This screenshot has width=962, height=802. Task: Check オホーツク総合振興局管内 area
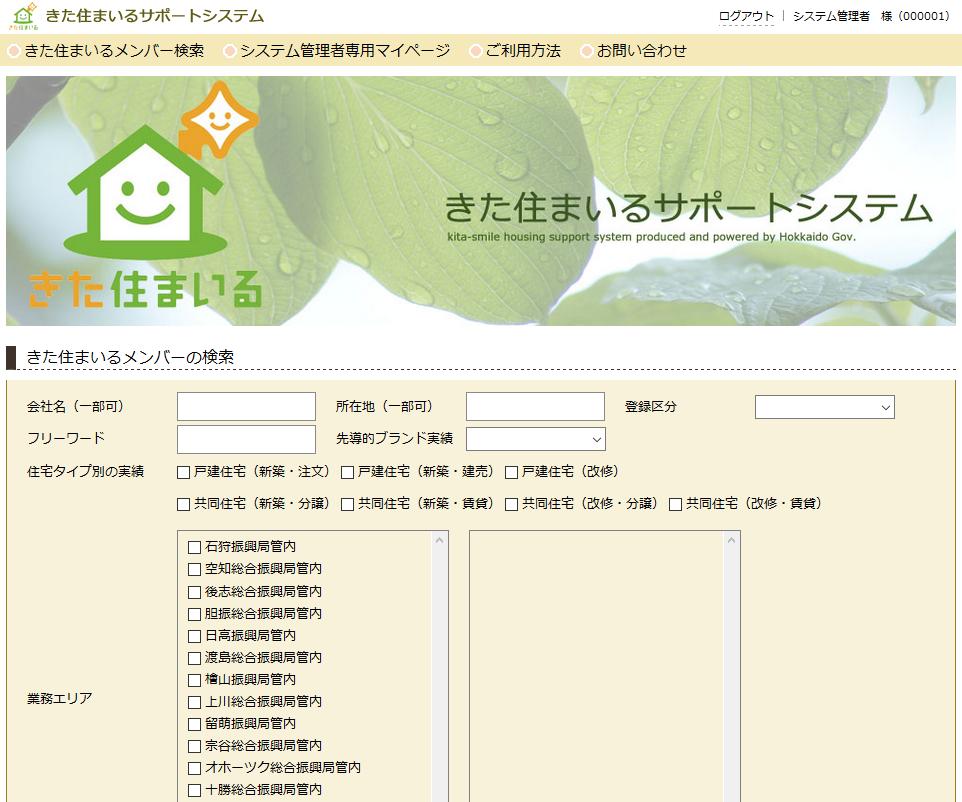[194, 768]
